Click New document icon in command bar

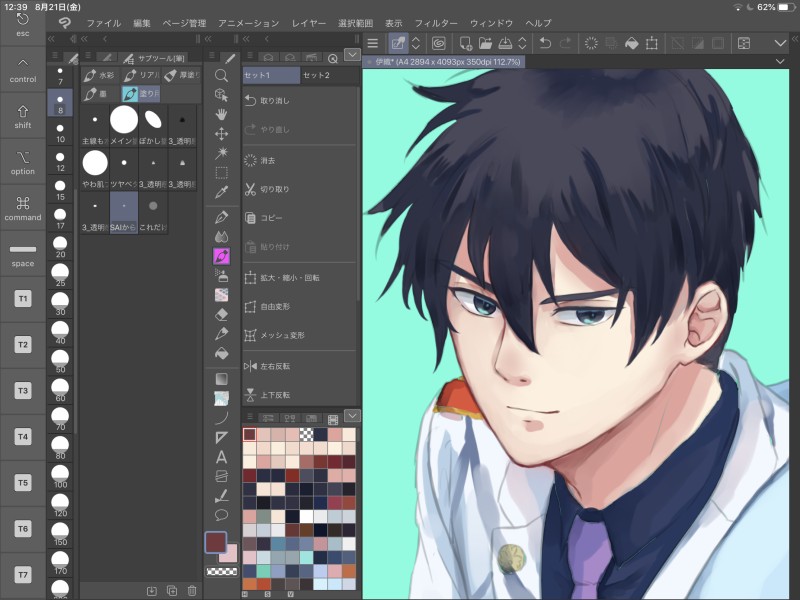tap(465, 43)
